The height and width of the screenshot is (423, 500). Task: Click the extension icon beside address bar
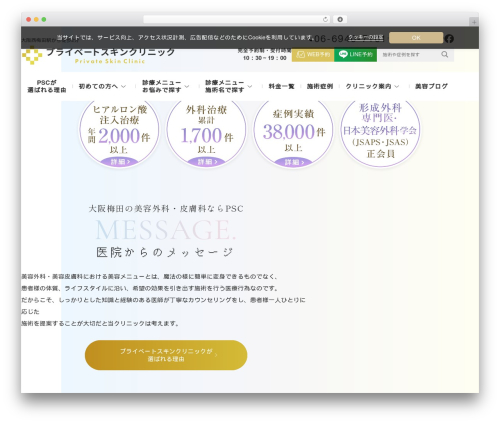[x=340, y=19]
